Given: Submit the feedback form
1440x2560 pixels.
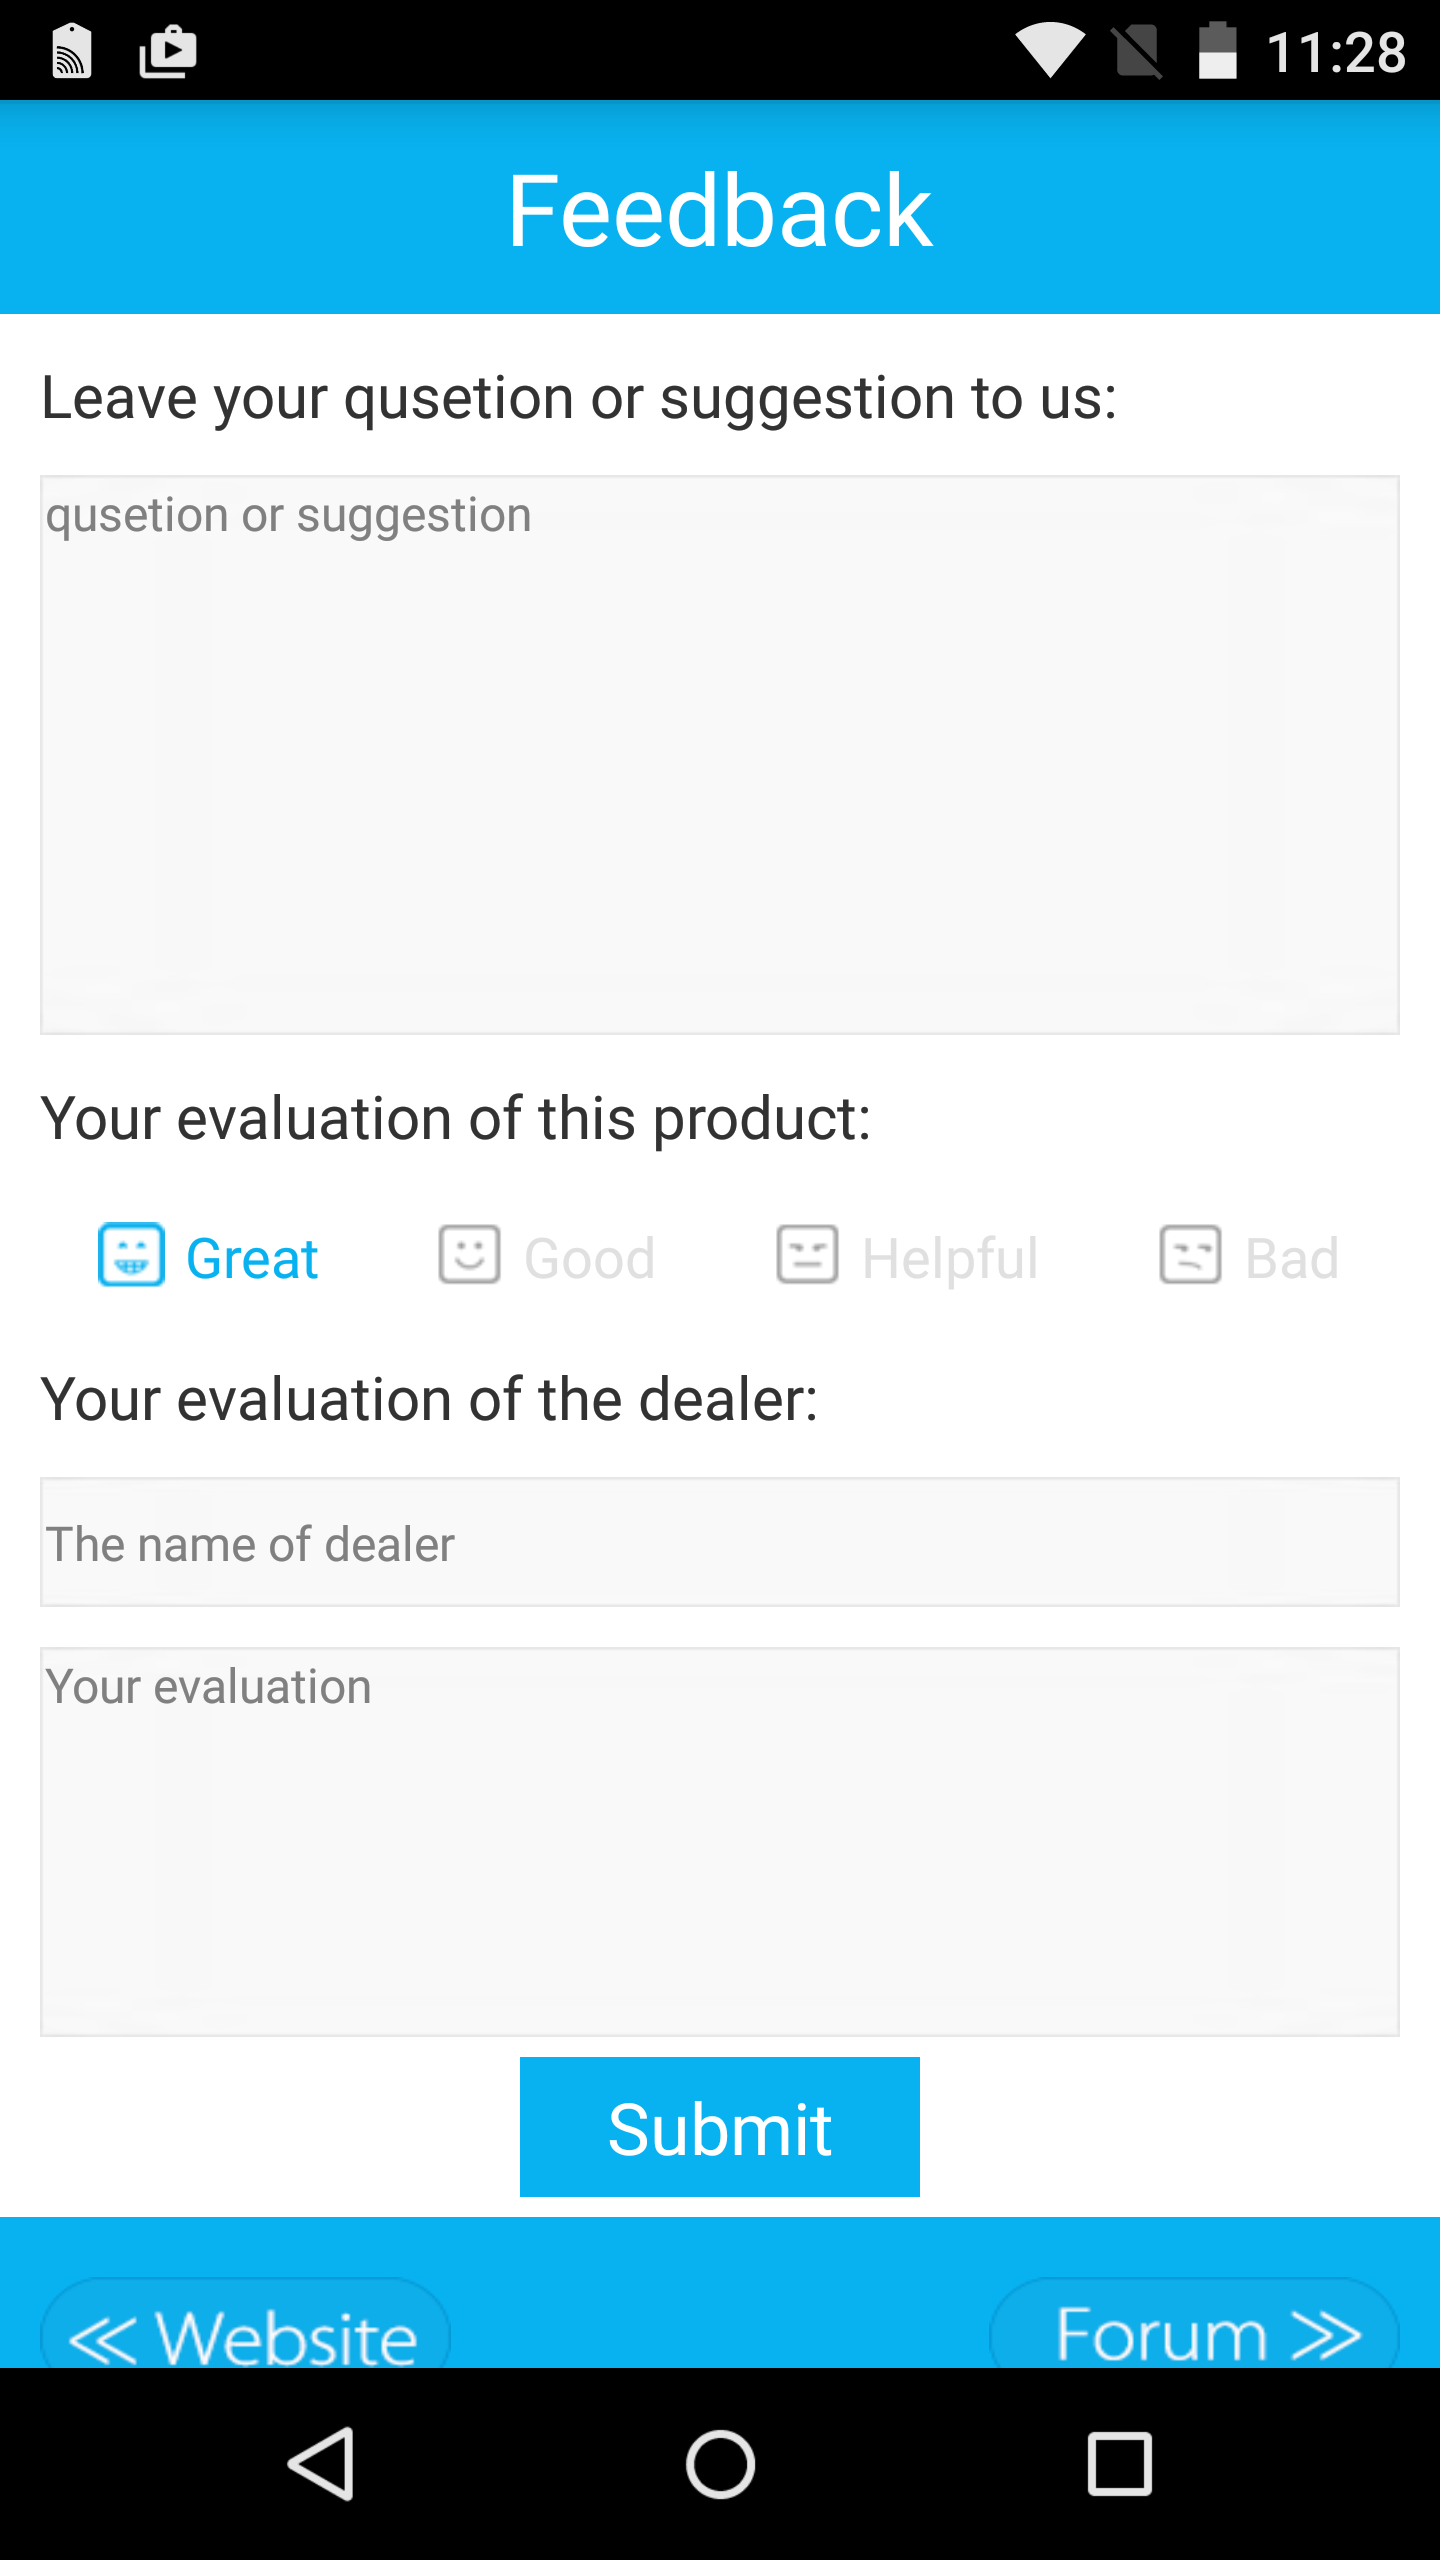Looking at the screenshot, I should [720, 2127].
